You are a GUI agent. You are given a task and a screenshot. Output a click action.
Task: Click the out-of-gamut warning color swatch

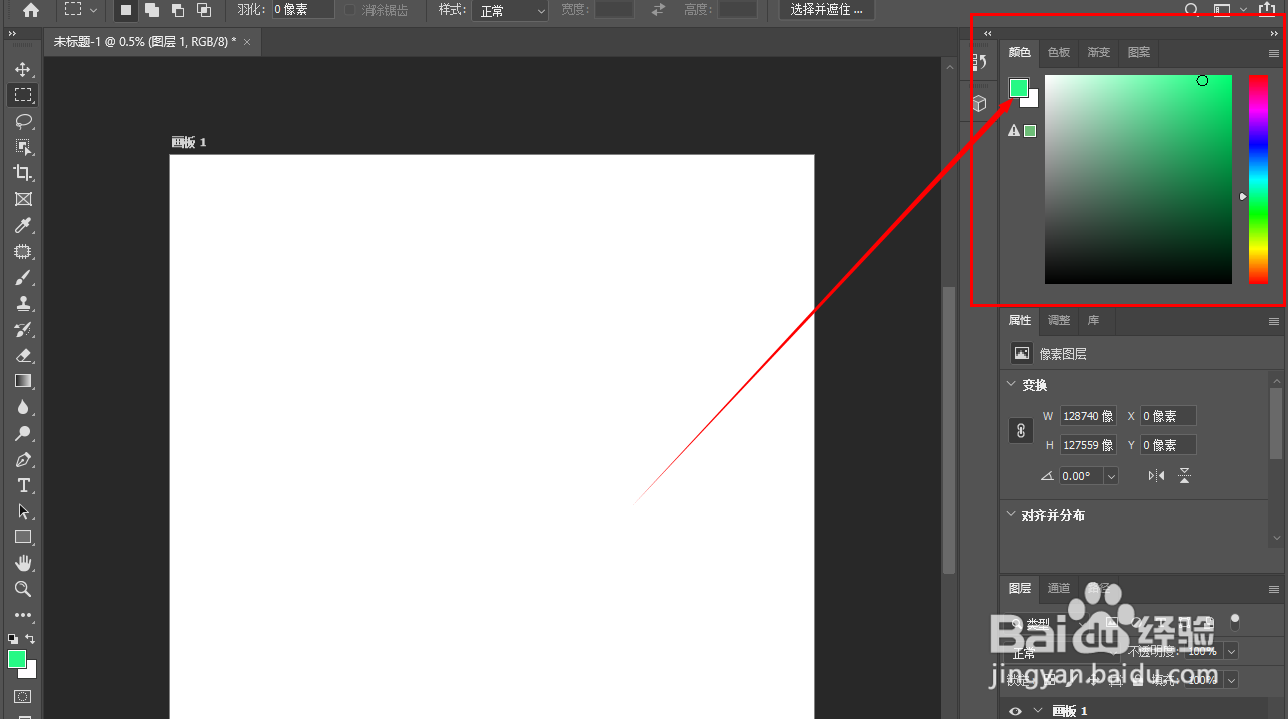click(x=1030, y=131)
